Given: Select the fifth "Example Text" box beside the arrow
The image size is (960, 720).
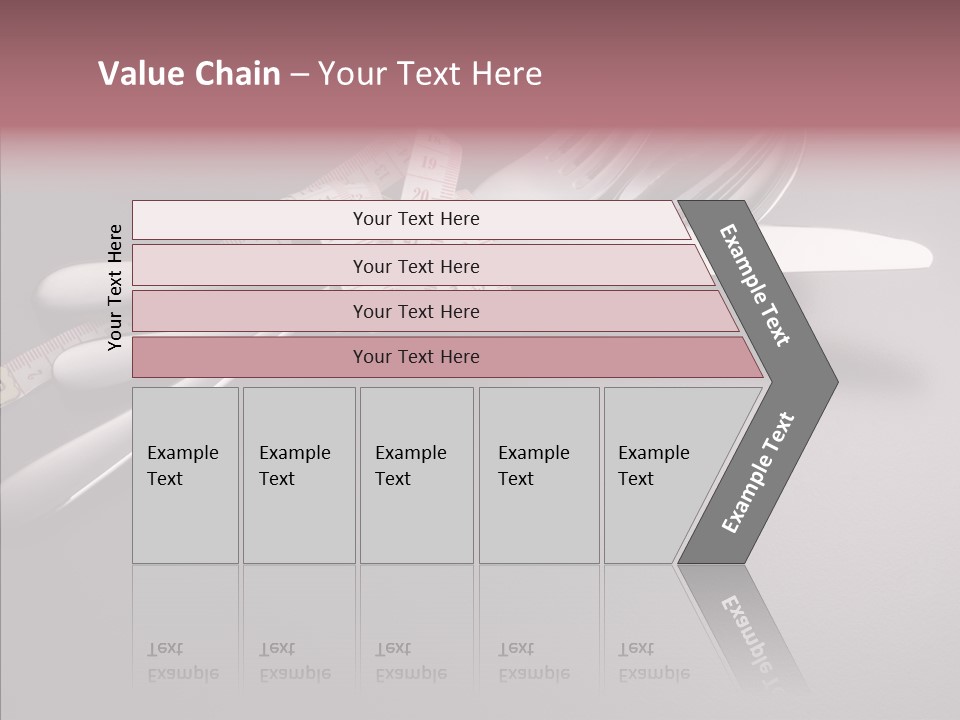Looking at the screenshot, I should (660, 475).
